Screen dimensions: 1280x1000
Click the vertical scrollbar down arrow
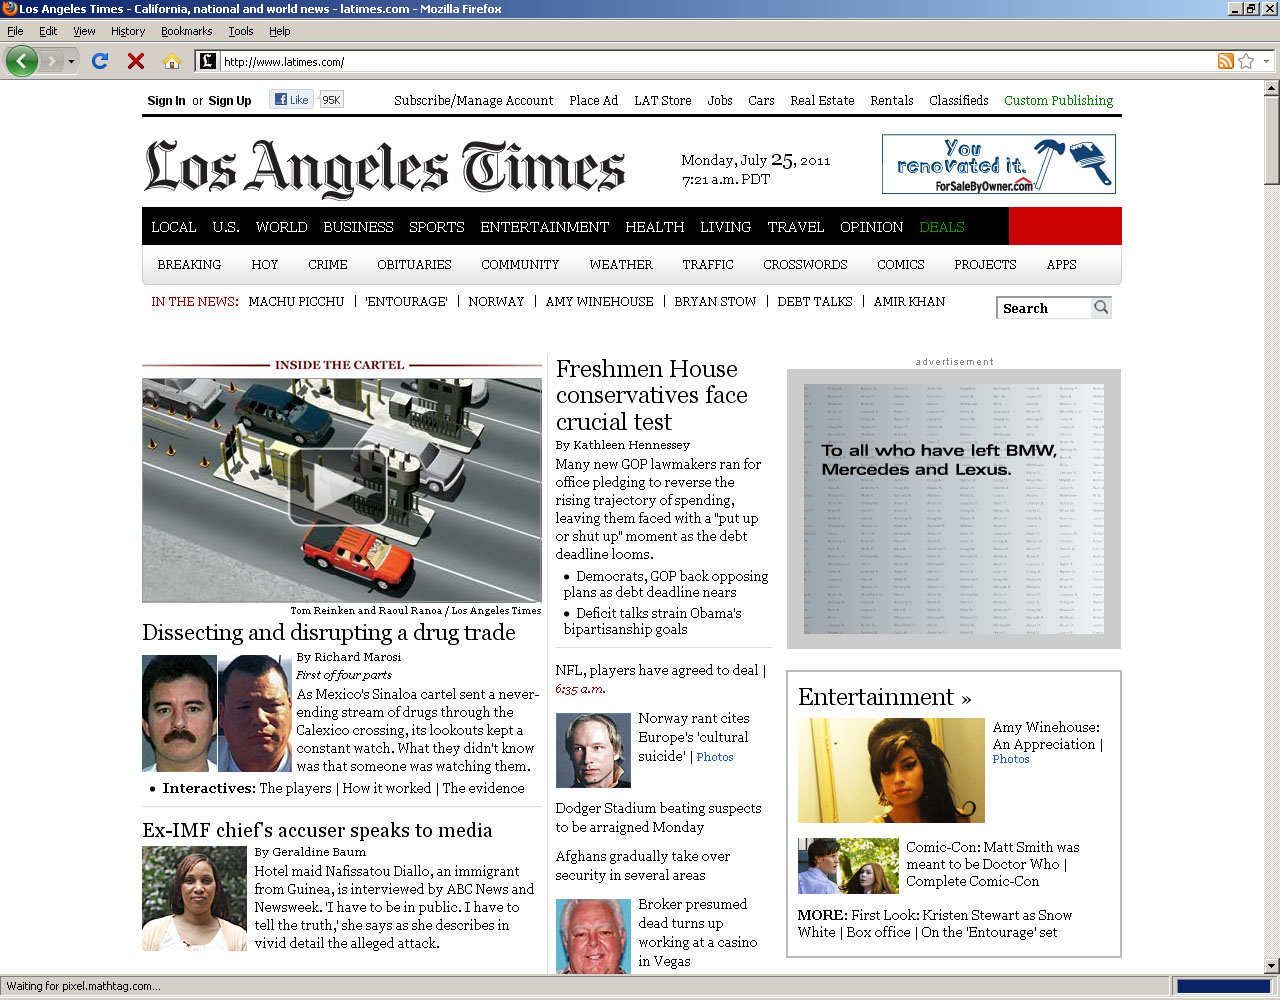click(x=1272, y=966)
